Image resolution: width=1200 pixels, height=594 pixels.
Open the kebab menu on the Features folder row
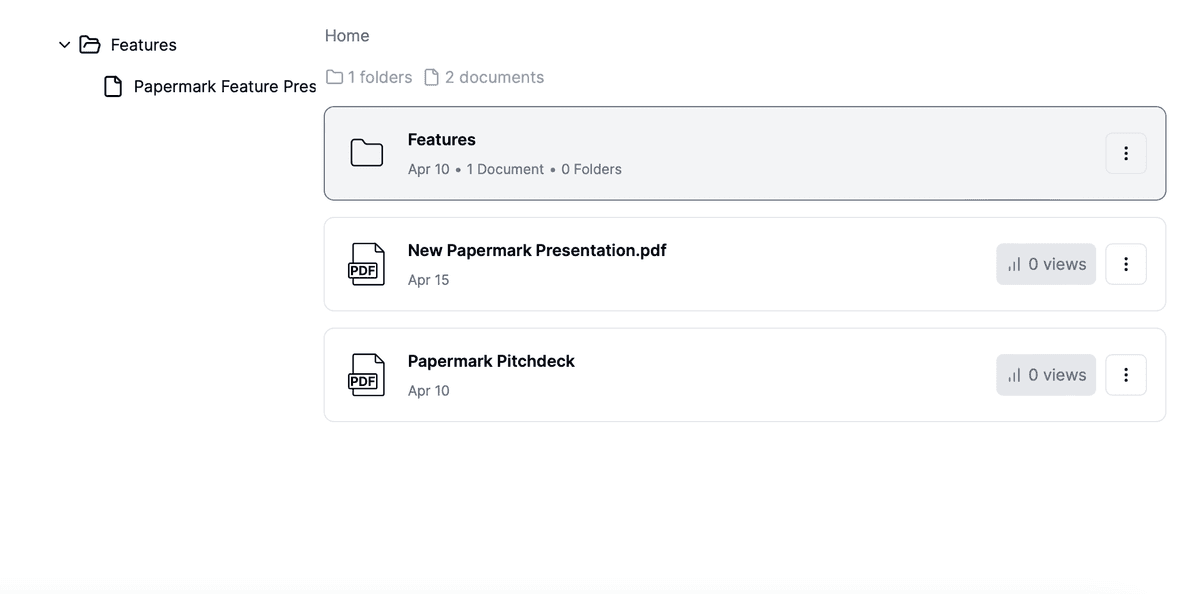click(1126, 153)
